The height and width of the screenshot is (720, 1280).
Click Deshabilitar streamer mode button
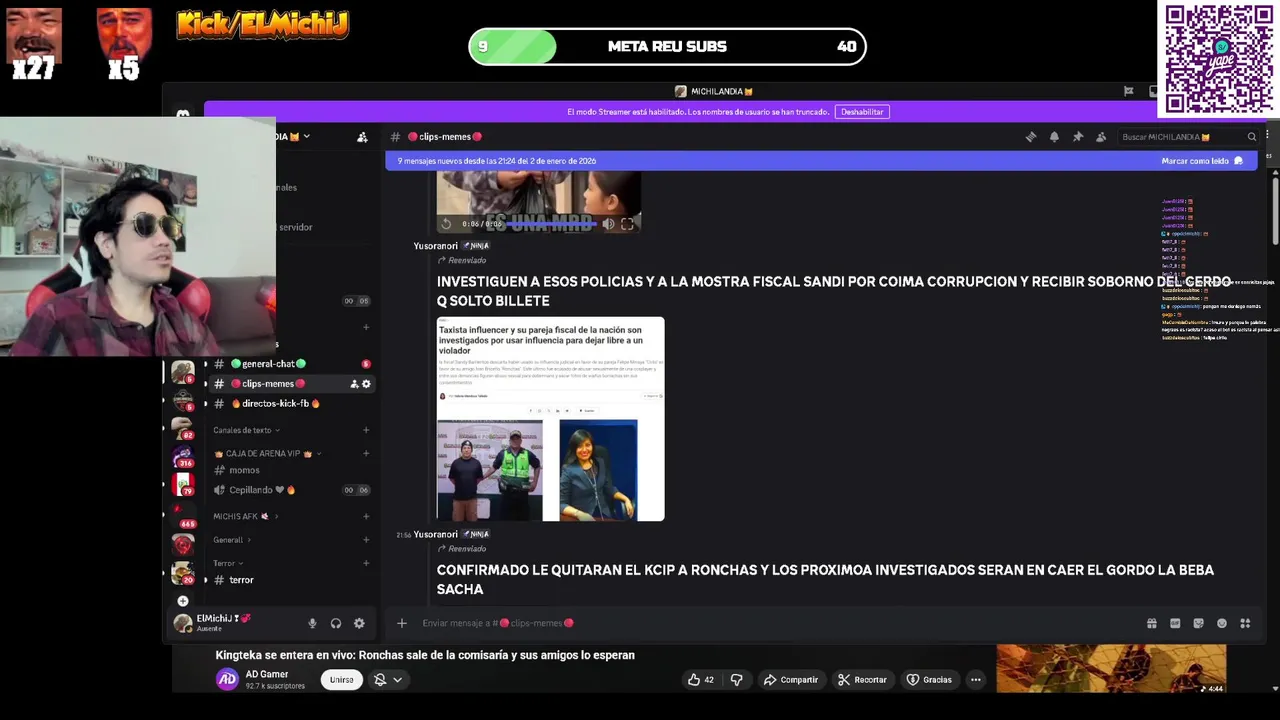[862, 112]
